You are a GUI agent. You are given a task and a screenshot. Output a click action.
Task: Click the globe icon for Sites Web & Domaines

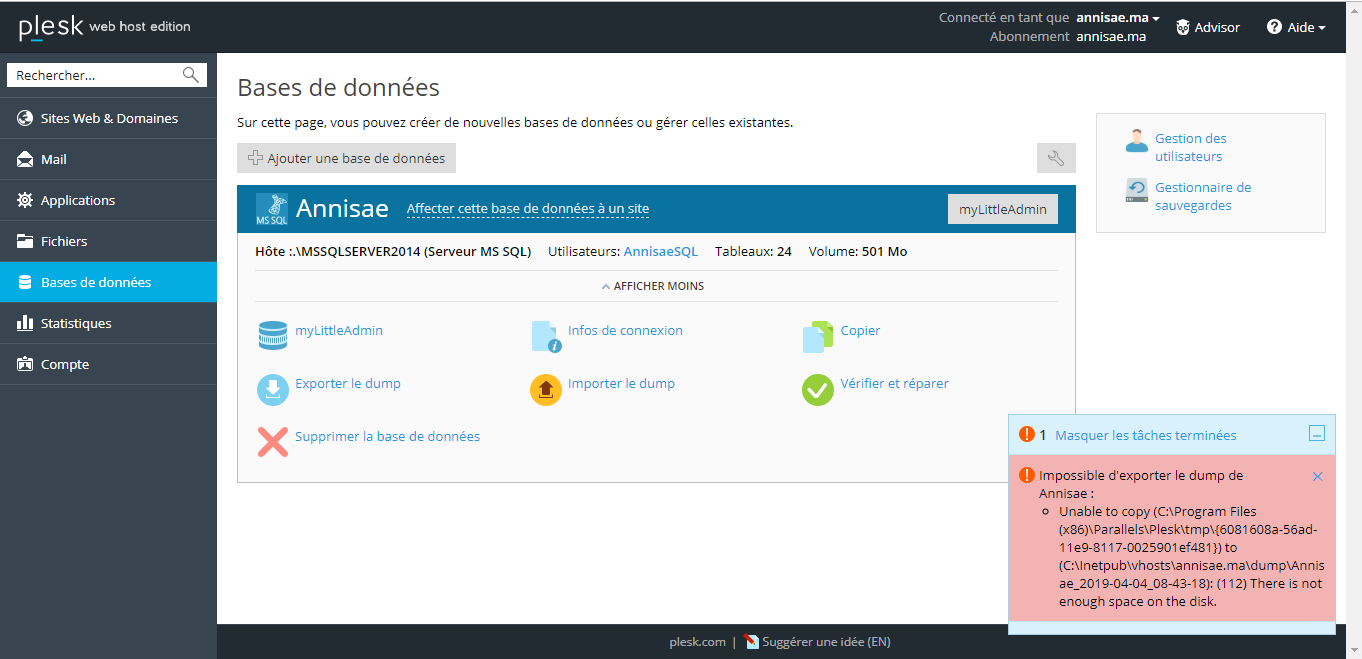pos(25,118)
